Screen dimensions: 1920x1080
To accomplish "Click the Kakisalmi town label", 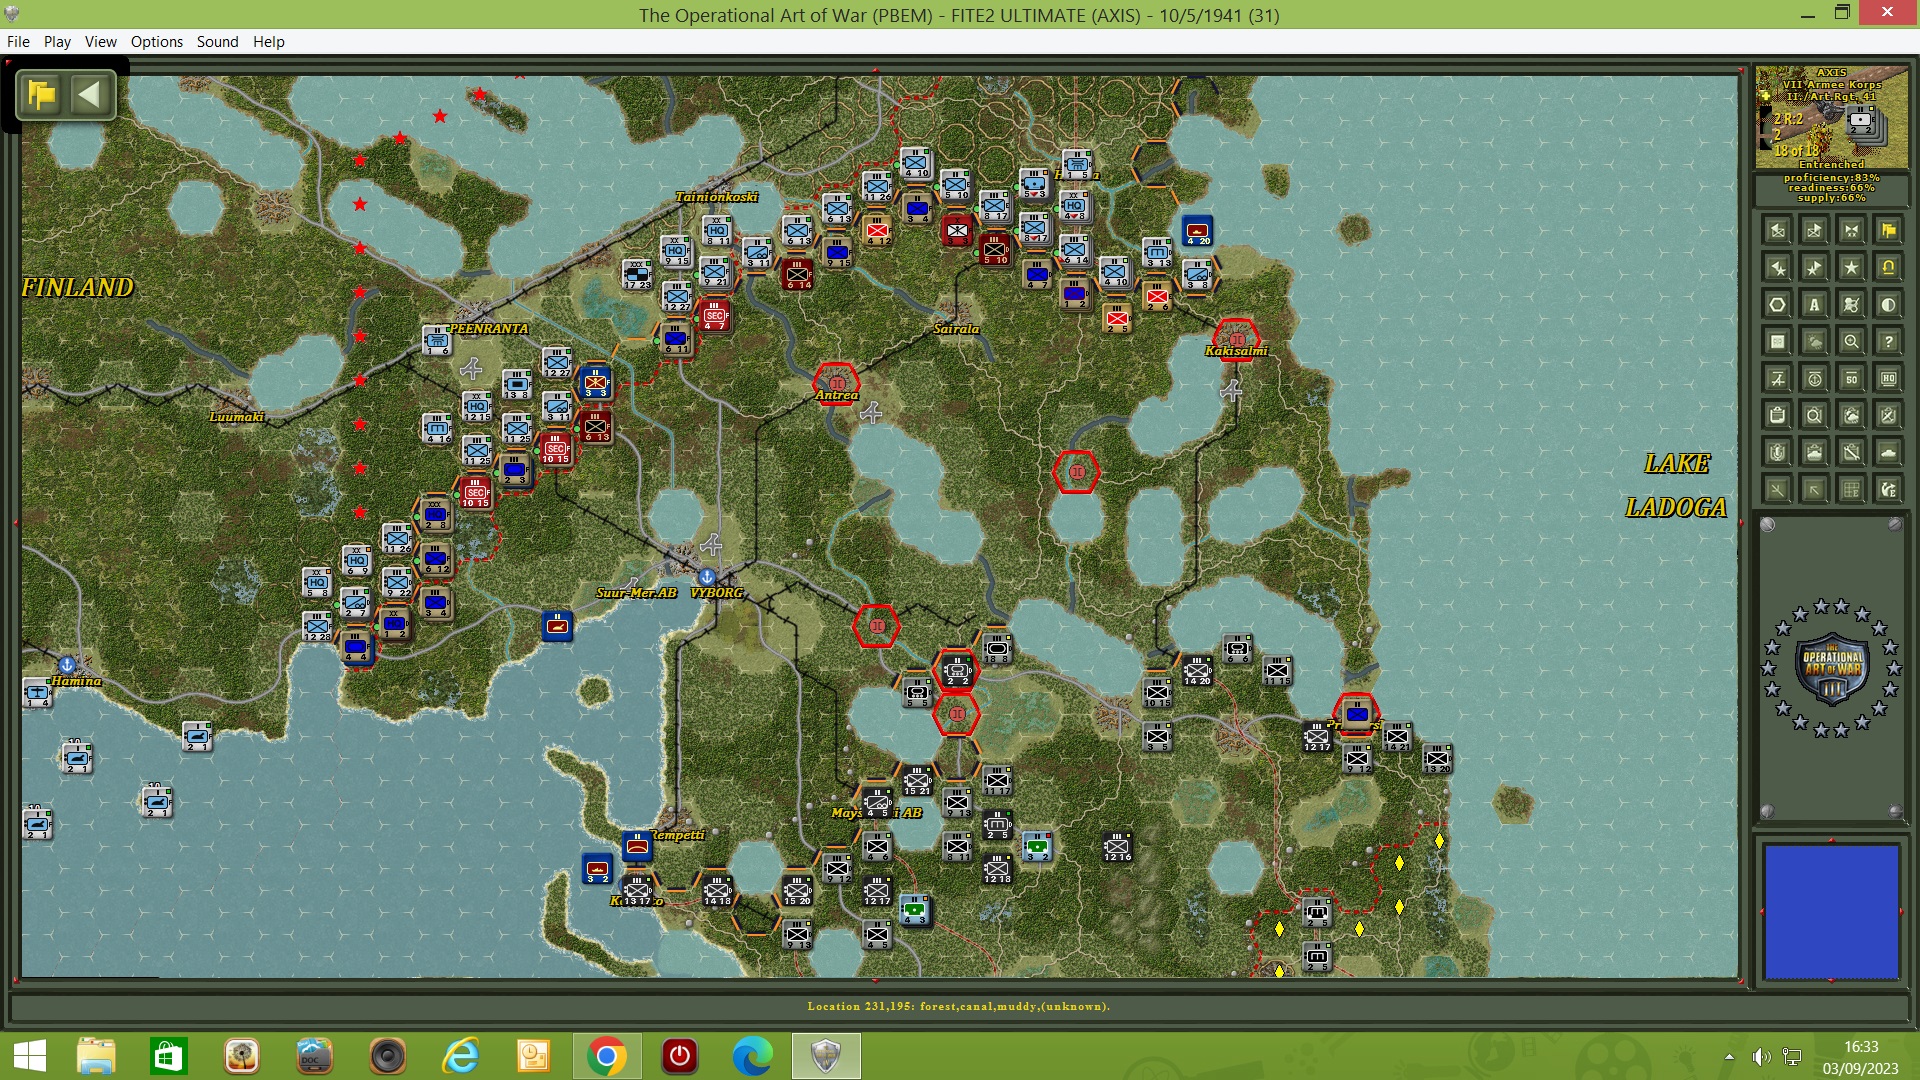I will (1236, 351).
